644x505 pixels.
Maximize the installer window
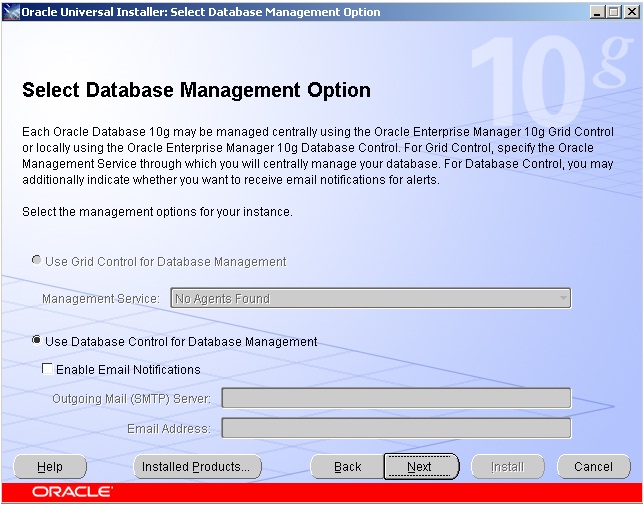point(613,12)
